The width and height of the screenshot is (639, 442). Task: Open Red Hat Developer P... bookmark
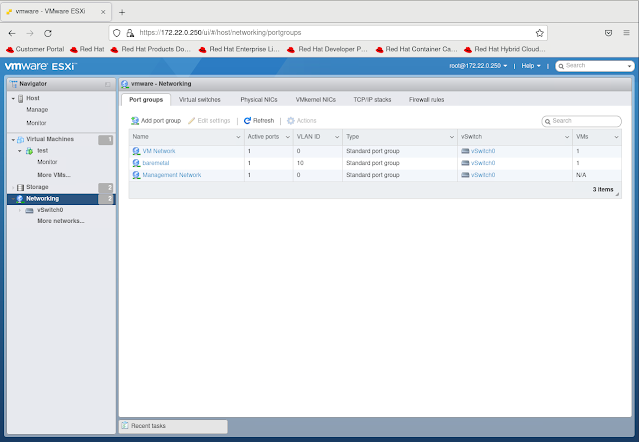pyautogui.click(x=327, y=49)
